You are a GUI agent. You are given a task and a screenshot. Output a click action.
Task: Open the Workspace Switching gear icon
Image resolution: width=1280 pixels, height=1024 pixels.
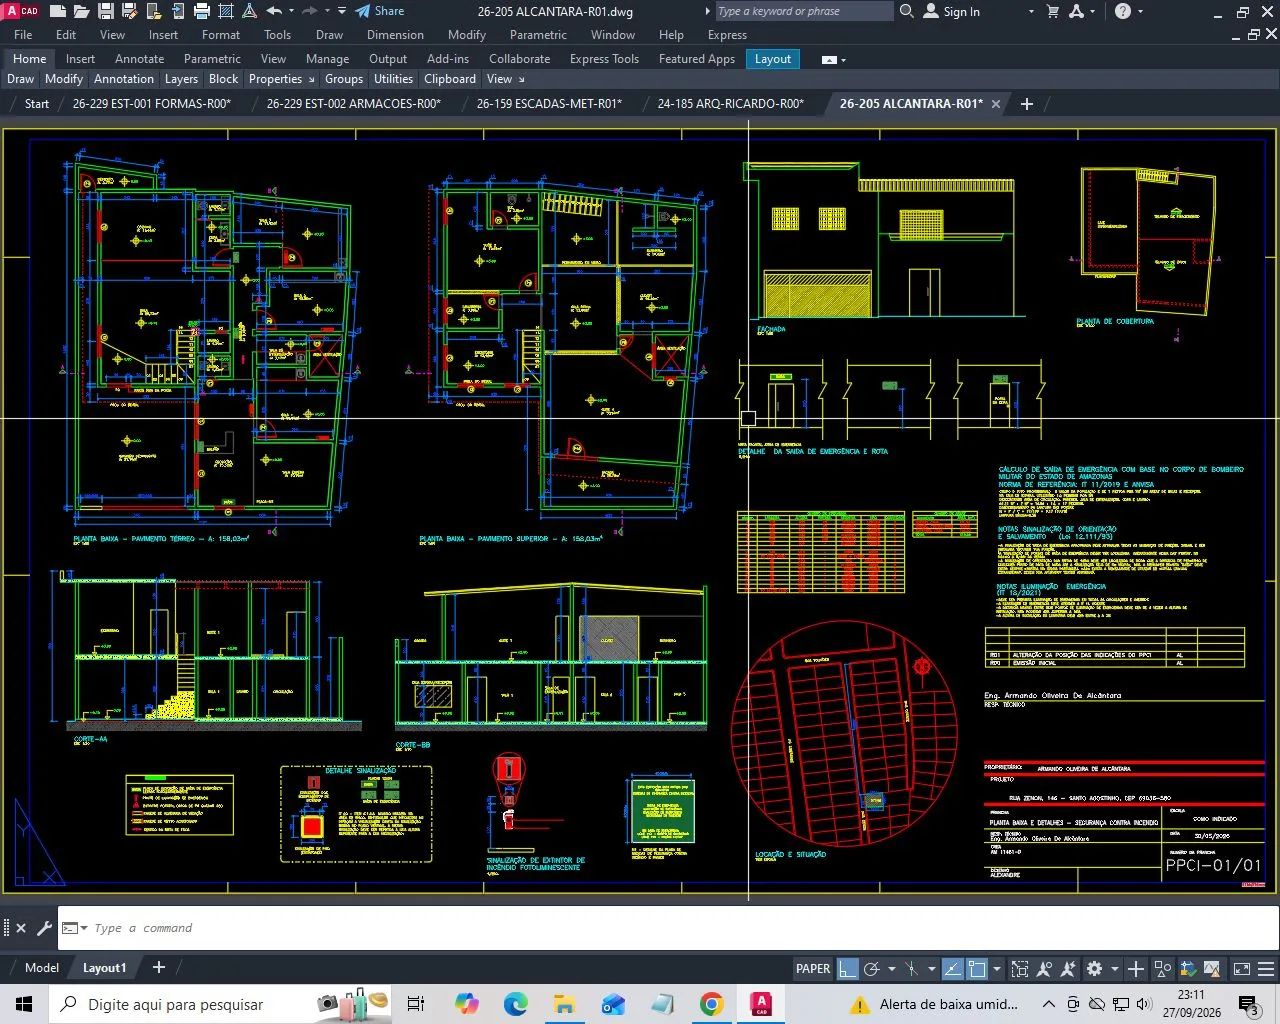(1095, 968)
